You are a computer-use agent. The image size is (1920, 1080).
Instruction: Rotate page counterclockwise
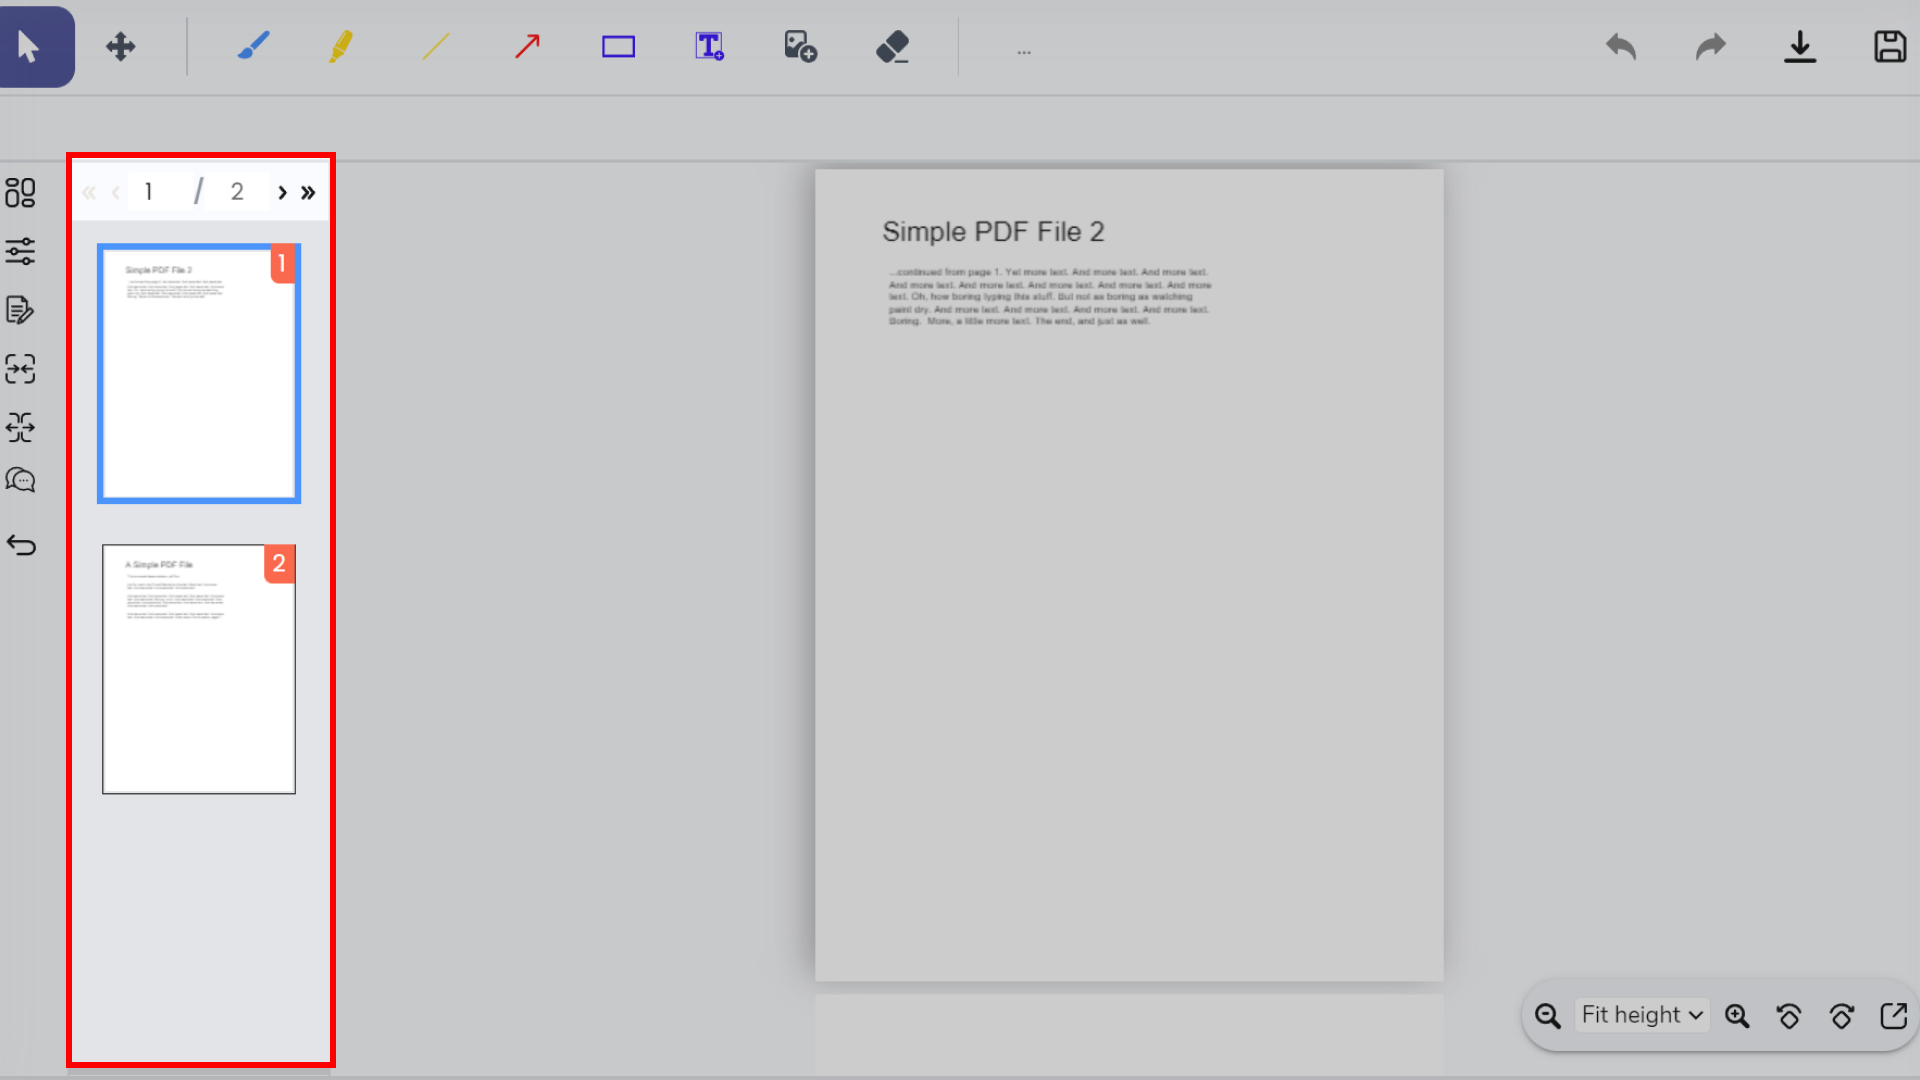pyautogui.click(x=1789, y=1016)
